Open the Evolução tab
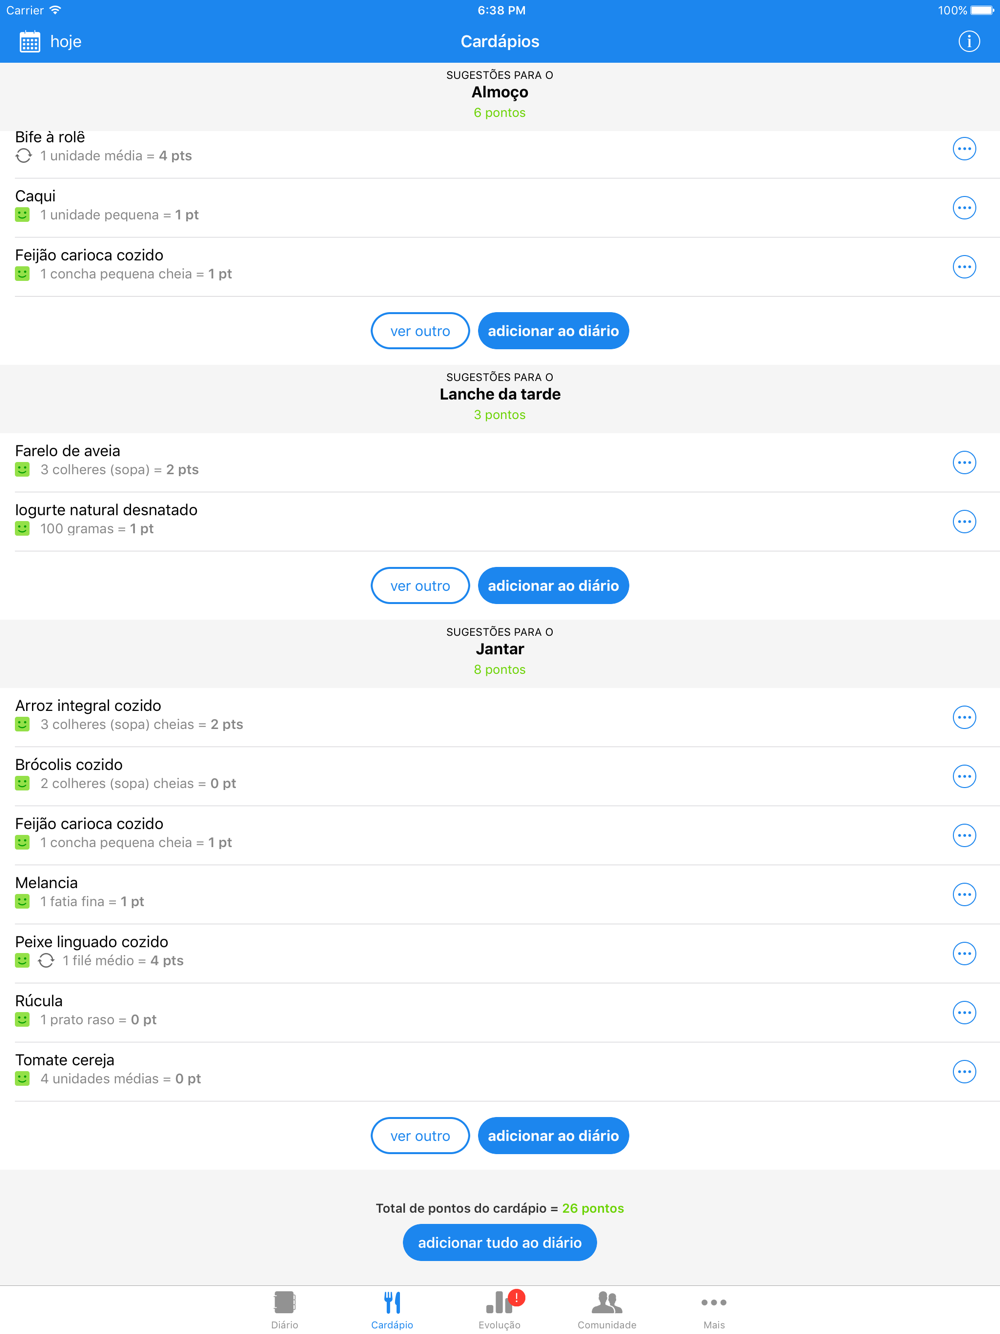Screen dimensions: 1000x1334 [x=499, y=1310]
